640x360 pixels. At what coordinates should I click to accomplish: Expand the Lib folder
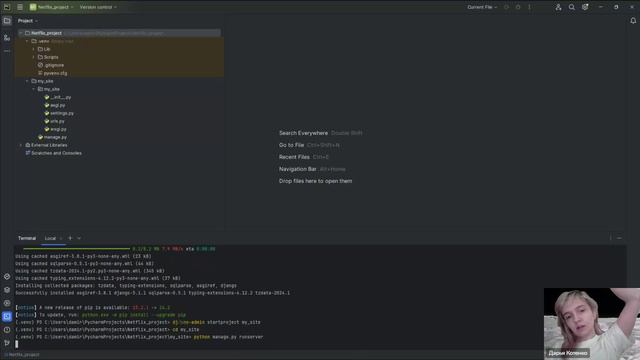33,49
